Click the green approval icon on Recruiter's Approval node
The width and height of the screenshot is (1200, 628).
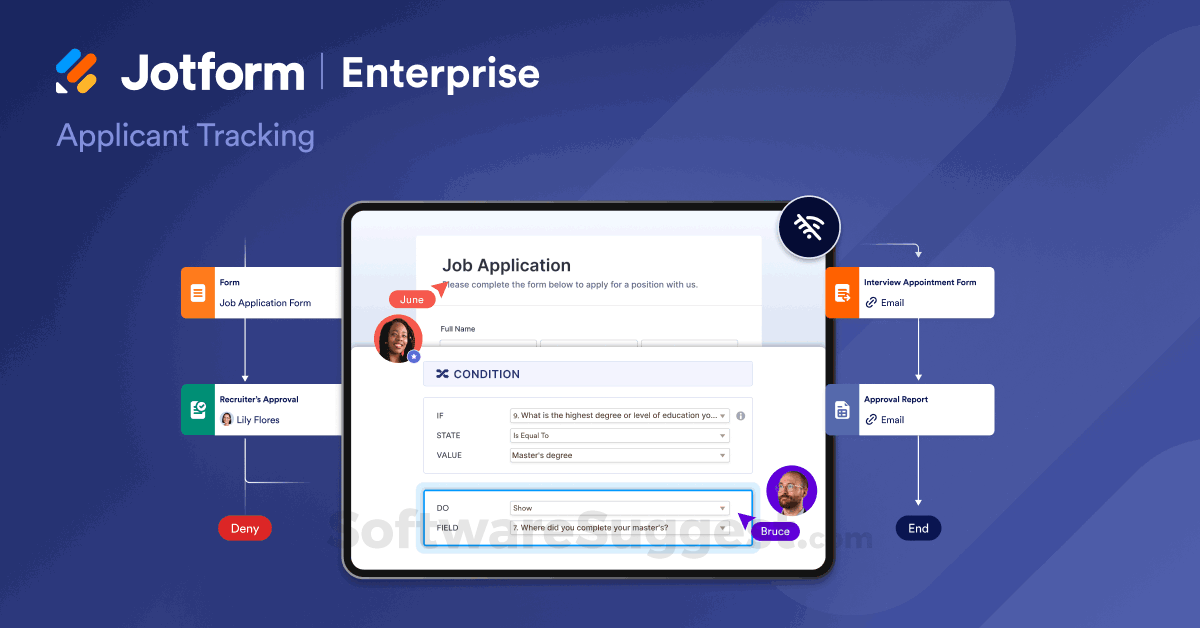(197, 409)
